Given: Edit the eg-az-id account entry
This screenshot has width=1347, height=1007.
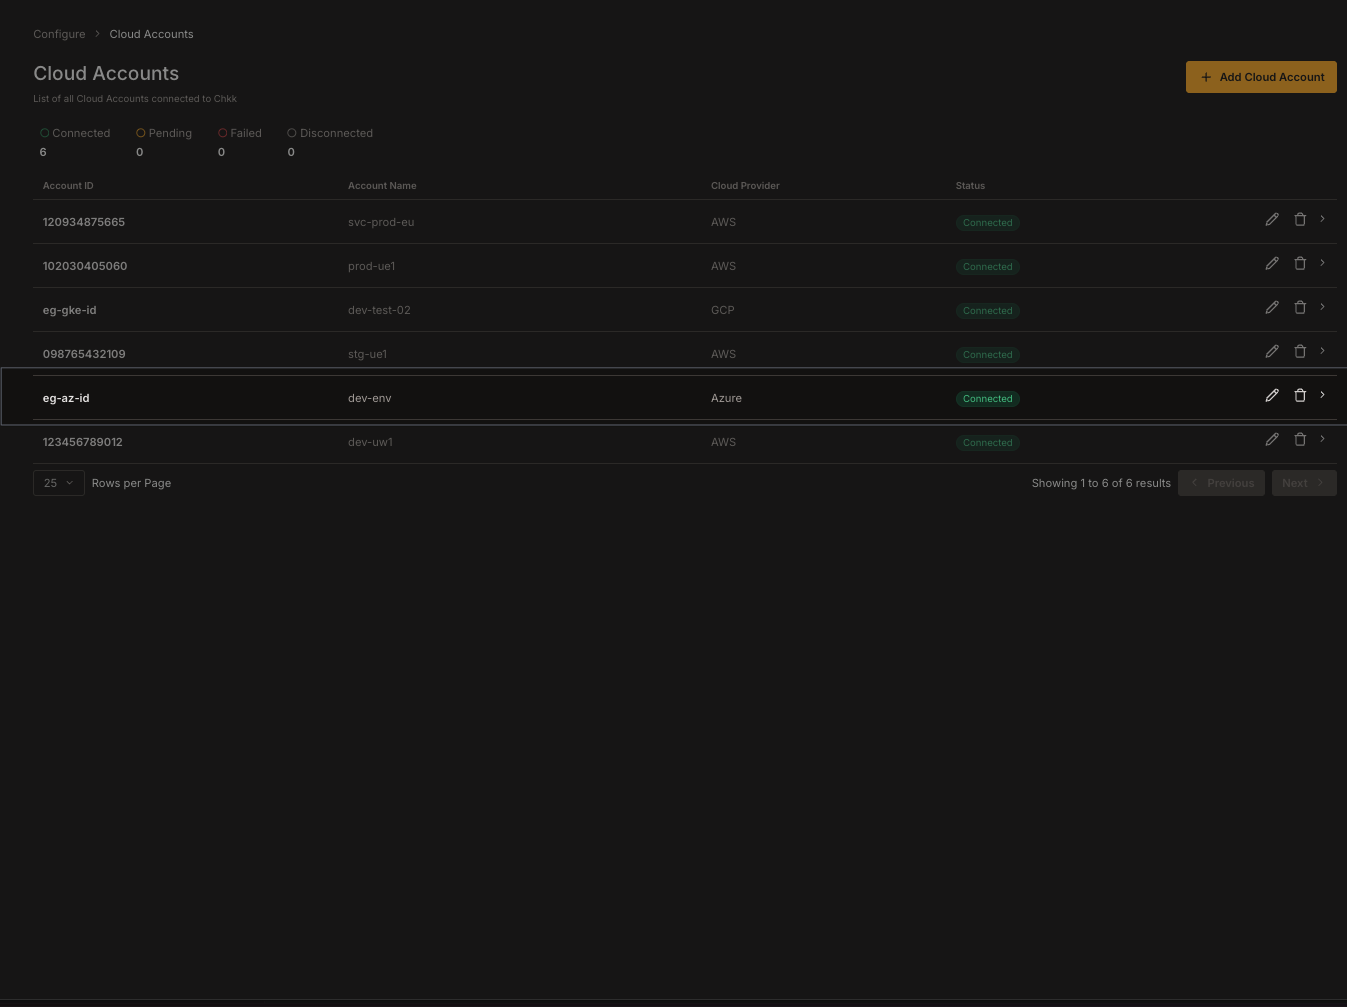Looking at the screenshot, I should point(1272,395).
